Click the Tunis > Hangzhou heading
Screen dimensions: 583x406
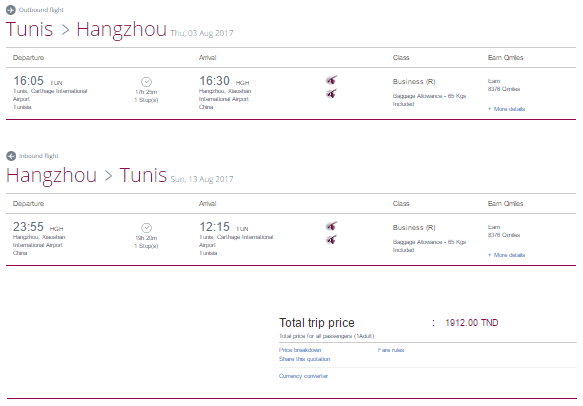86,29
